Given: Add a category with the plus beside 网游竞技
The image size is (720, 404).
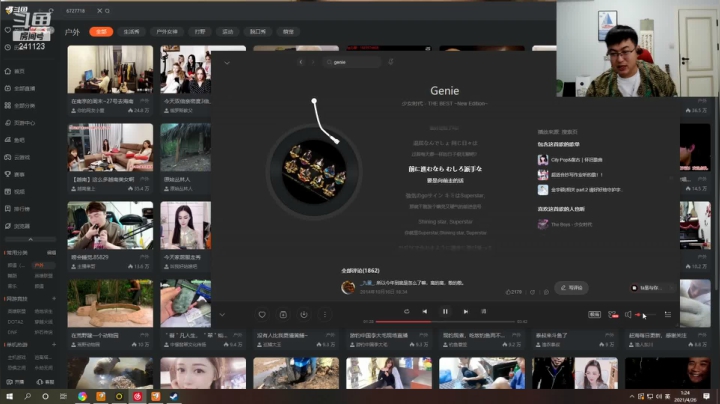Looking at the screenshot, I should 54,298.
